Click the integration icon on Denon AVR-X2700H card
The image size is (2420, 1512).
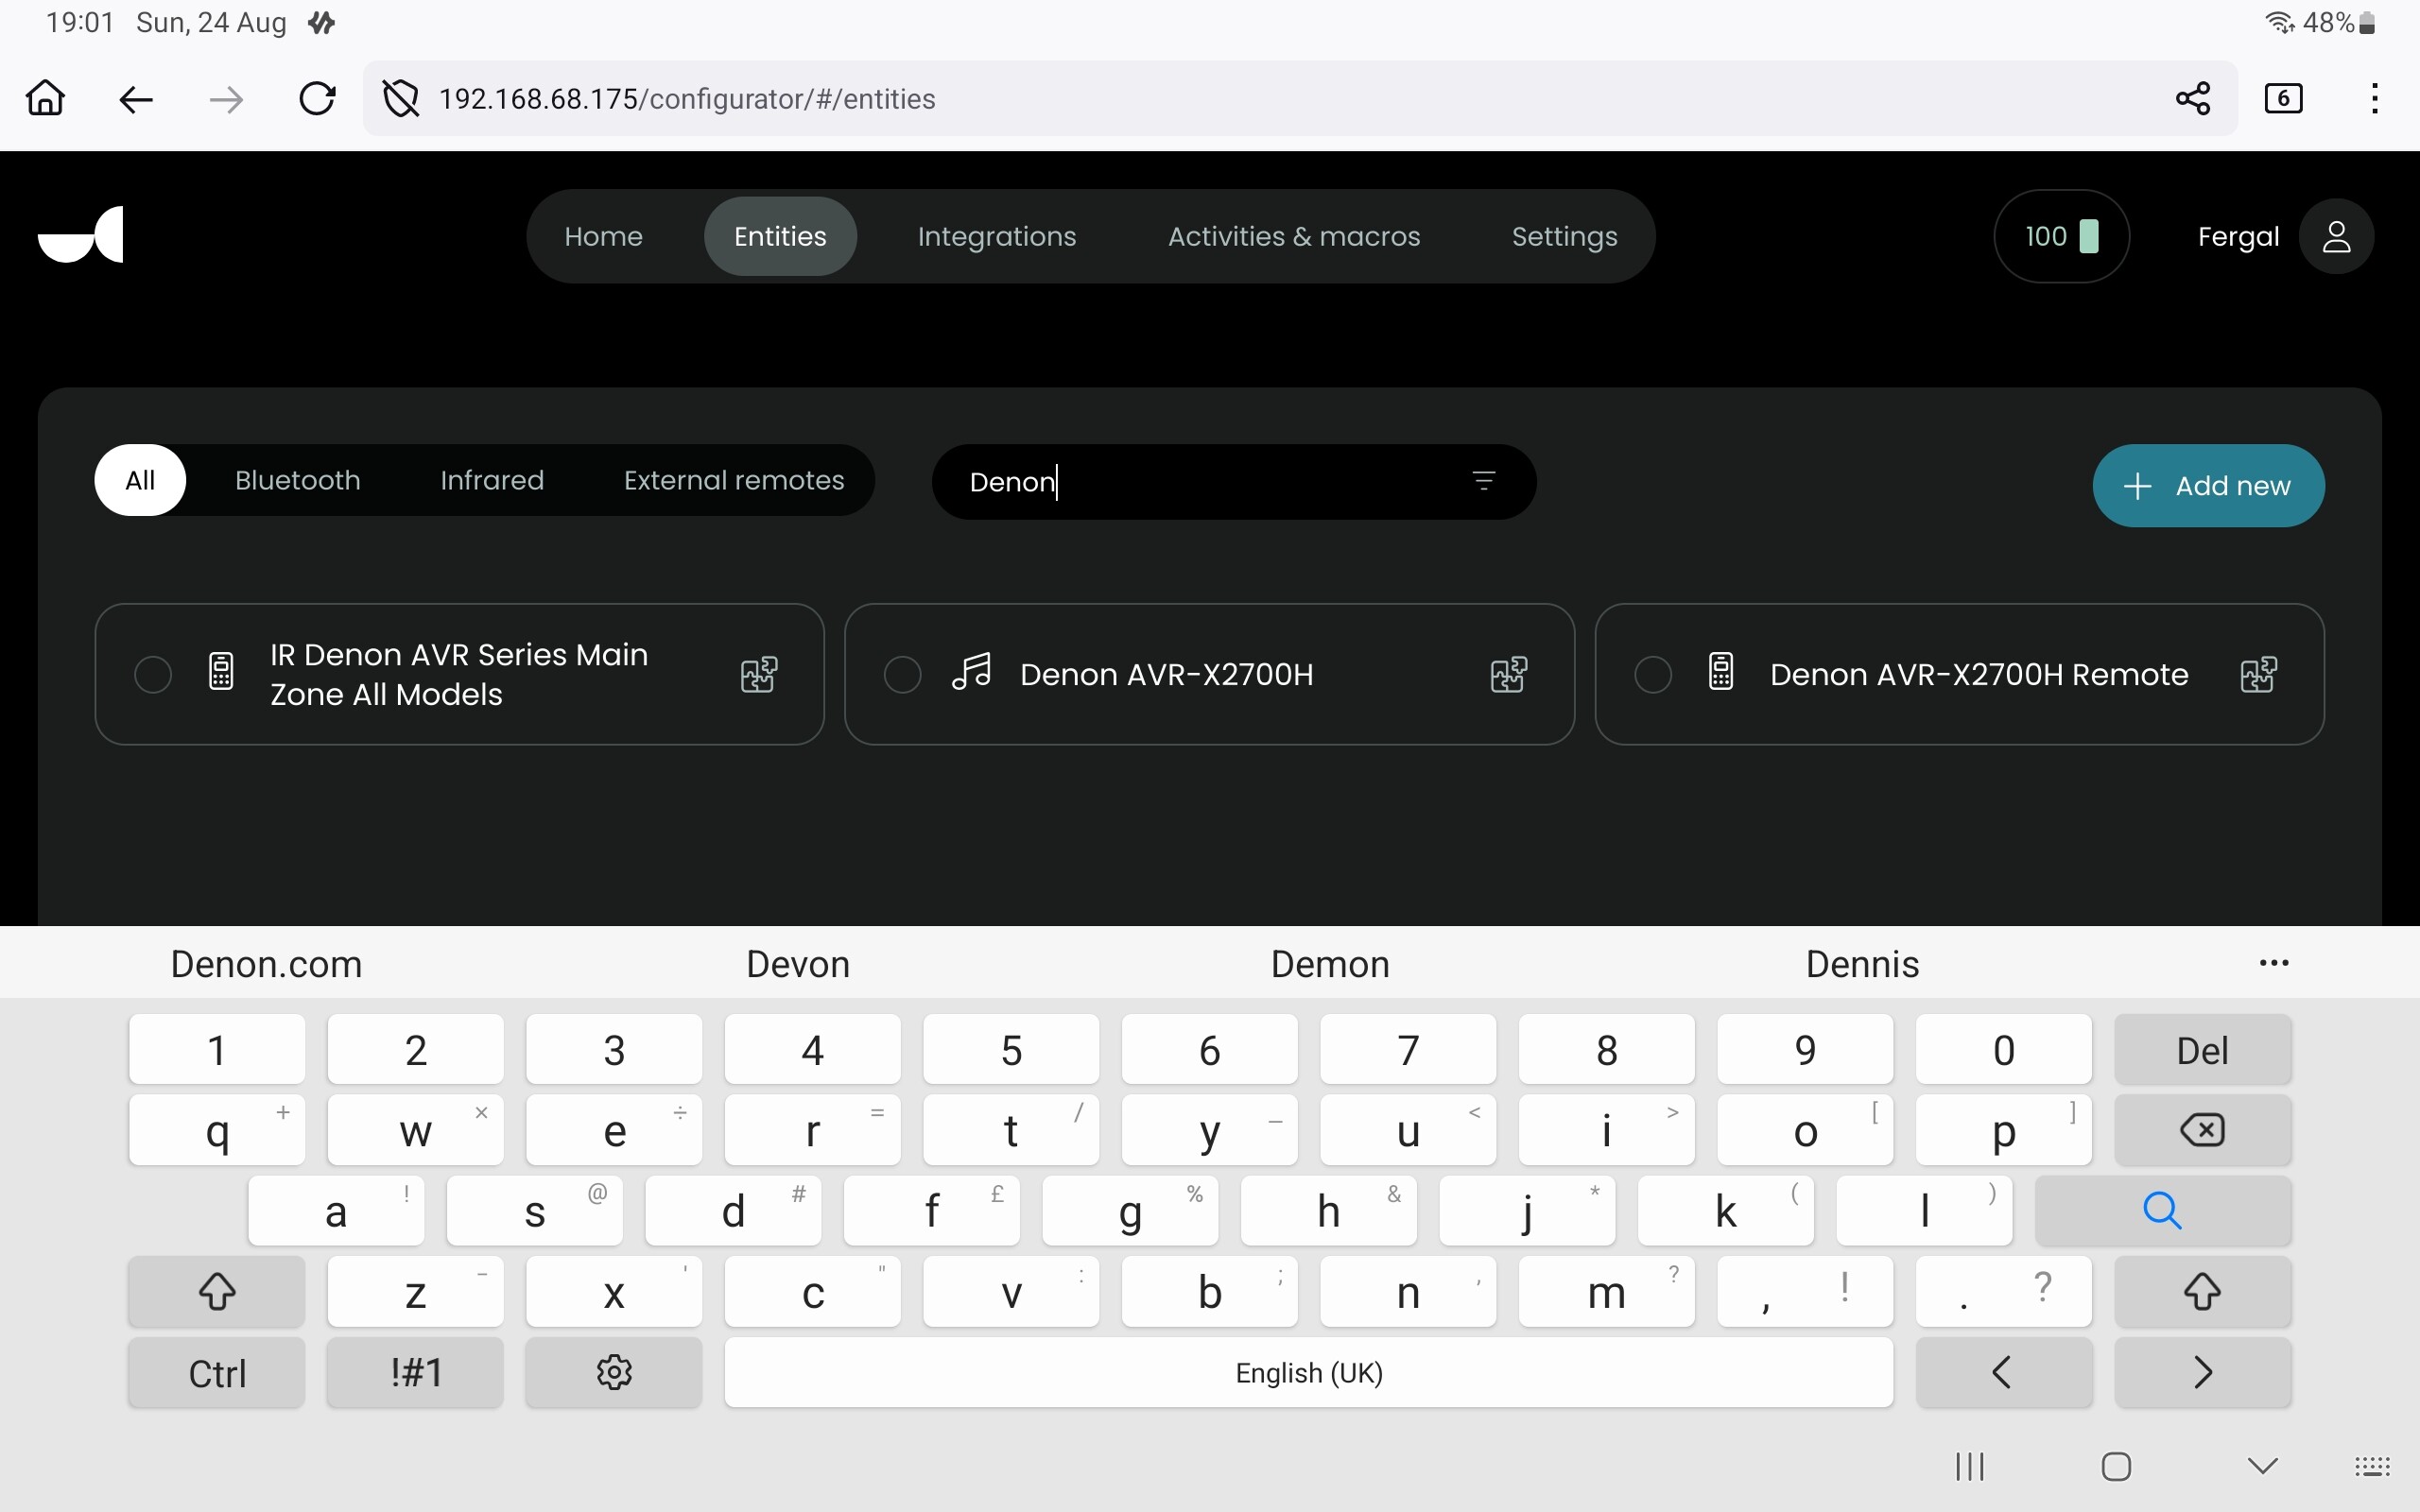coord(1509,674)
